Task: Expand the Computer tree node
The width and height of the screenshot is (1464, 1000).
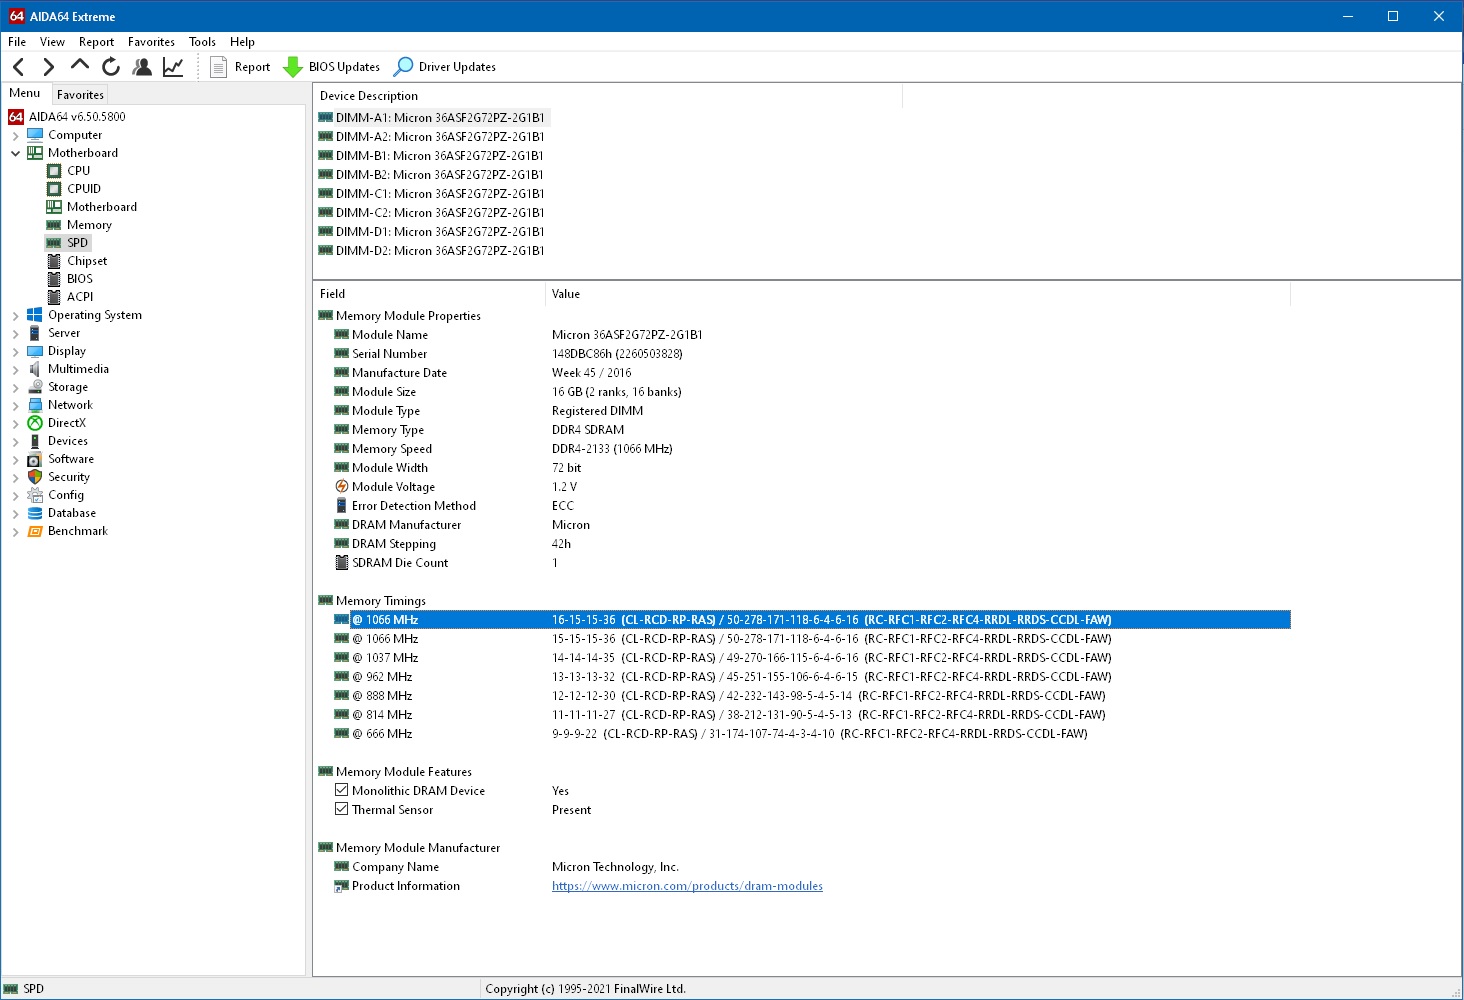Action: pos(16,135)
